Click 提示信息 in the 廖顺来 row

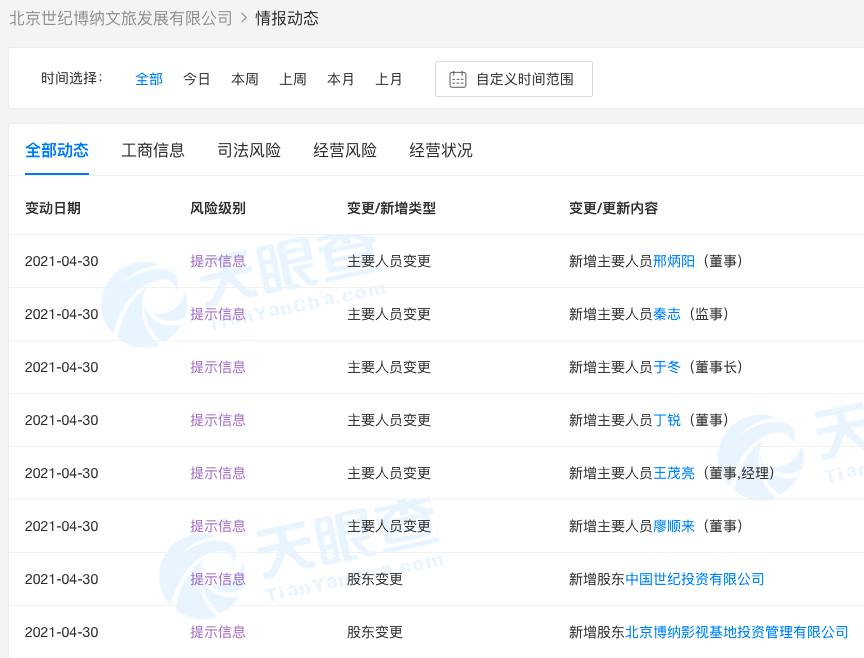pos(218,526)
